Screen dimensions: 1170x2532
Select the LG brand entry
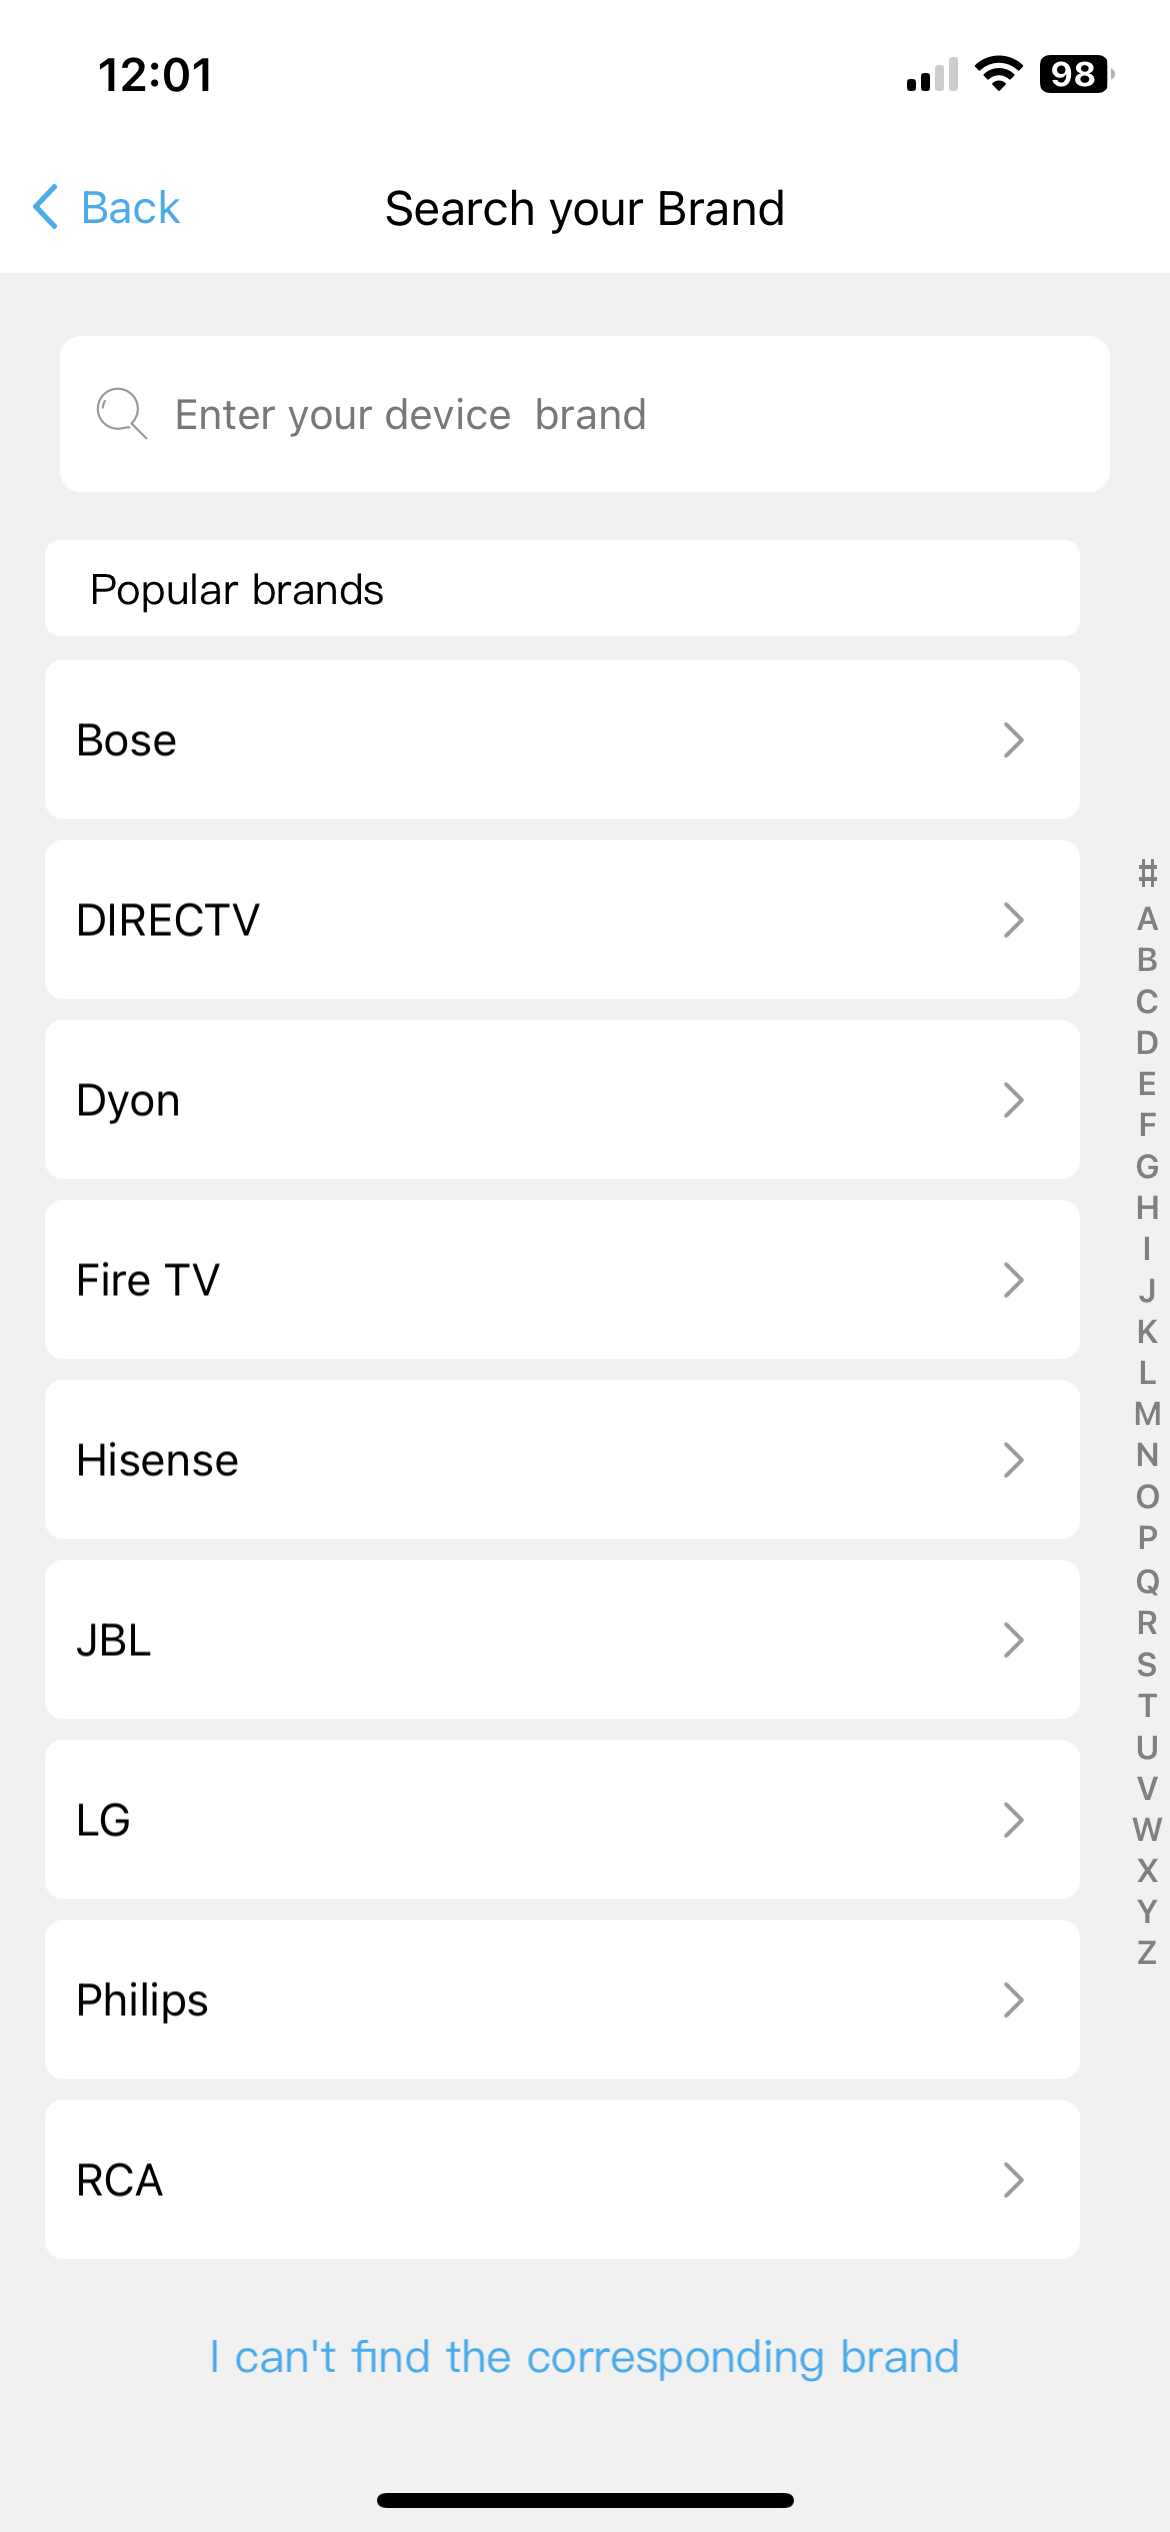coord(561,1820)
